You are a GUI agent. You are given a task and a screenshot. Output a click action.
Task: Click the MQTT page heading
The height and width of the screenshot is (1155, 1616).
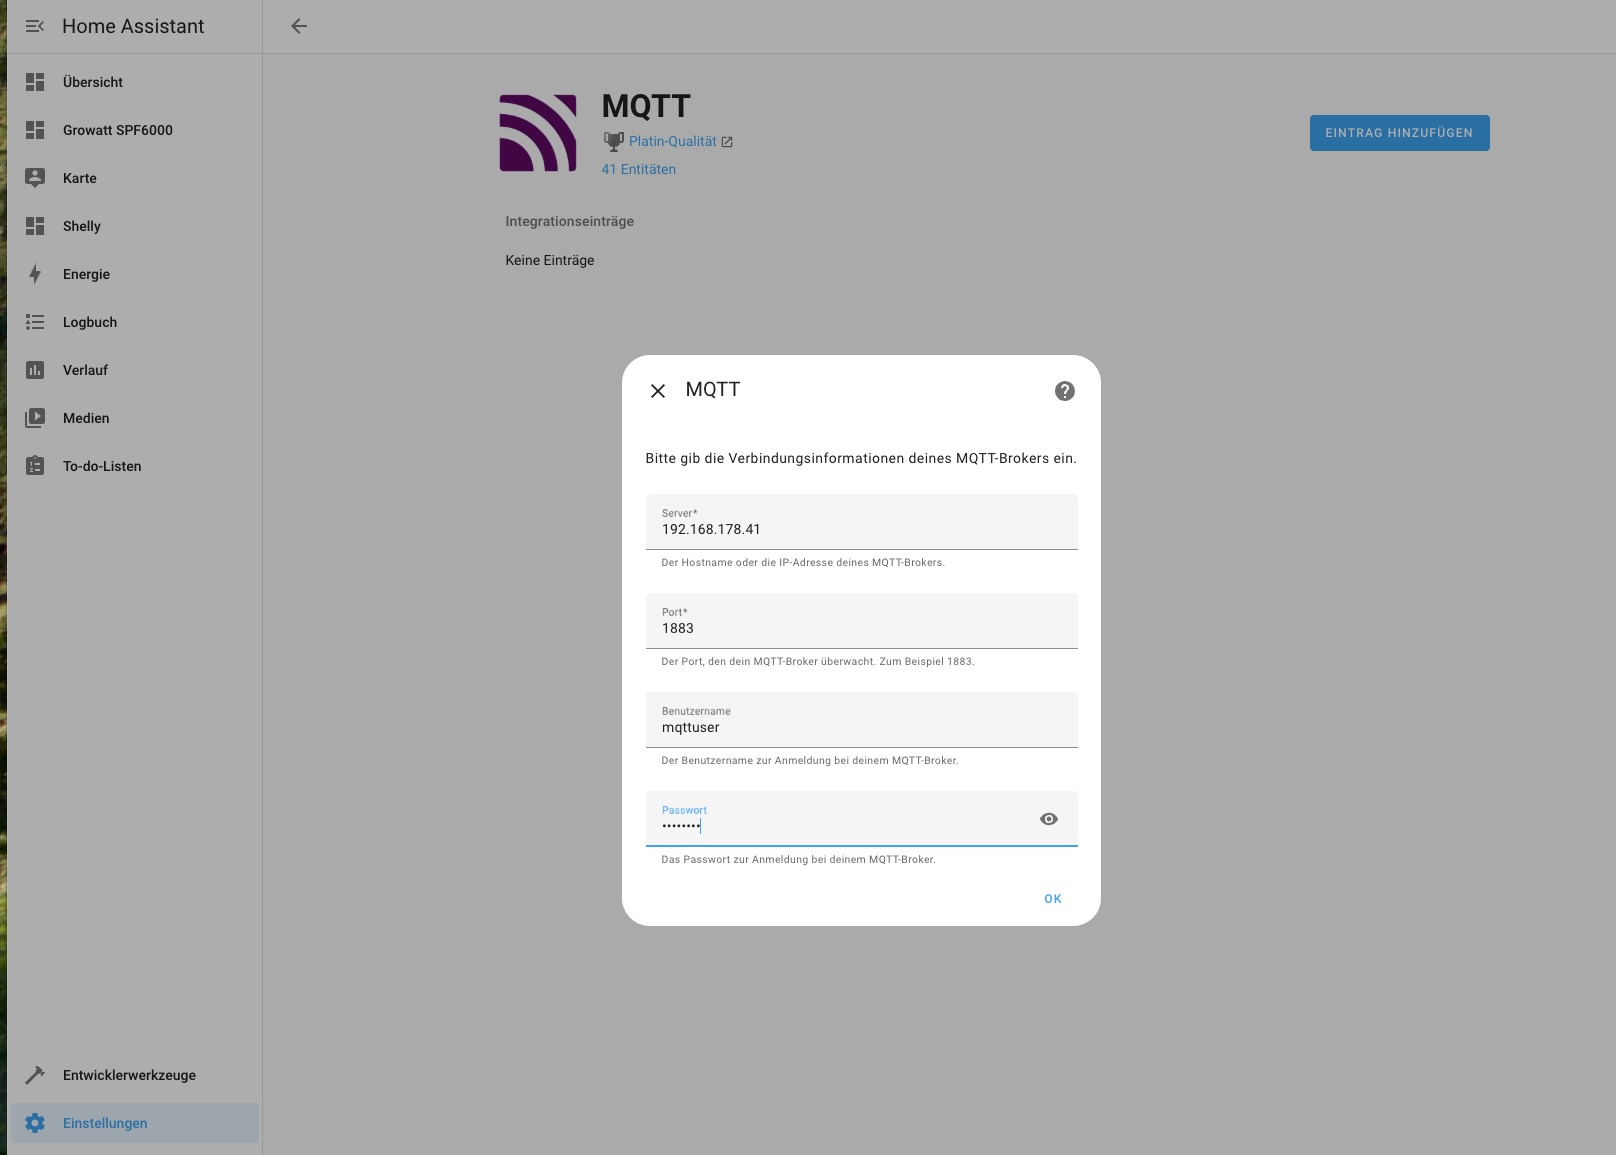coord(646,106)
